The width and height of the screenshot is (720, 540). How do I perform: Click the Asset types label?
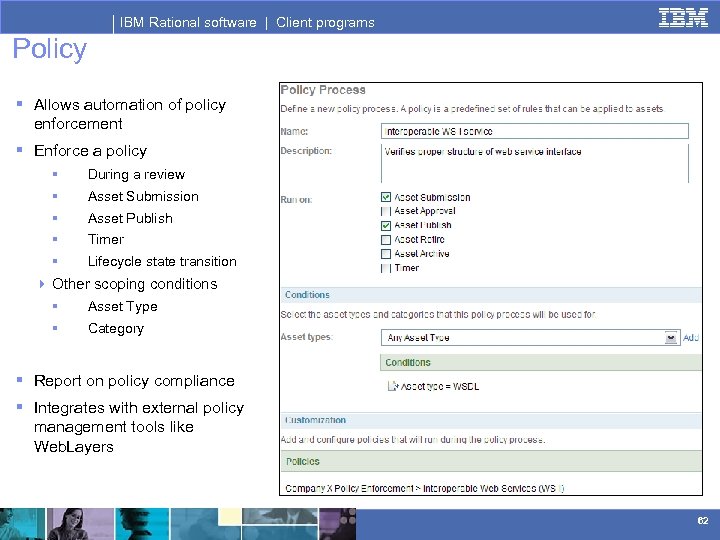pyautogui.click(x=307, y=337)
